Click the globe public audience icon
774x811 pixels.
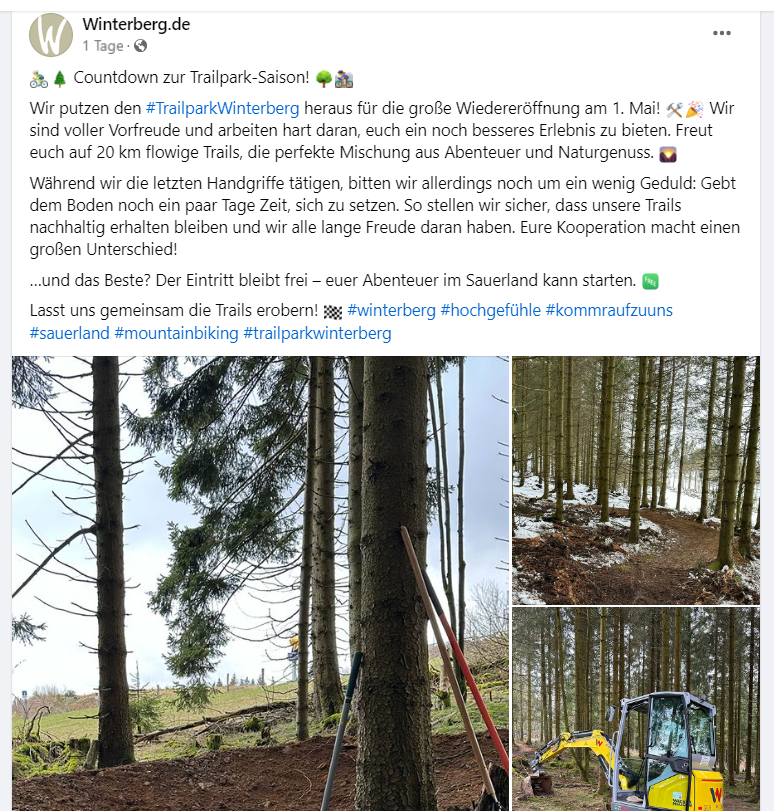[x=140, y=46]
